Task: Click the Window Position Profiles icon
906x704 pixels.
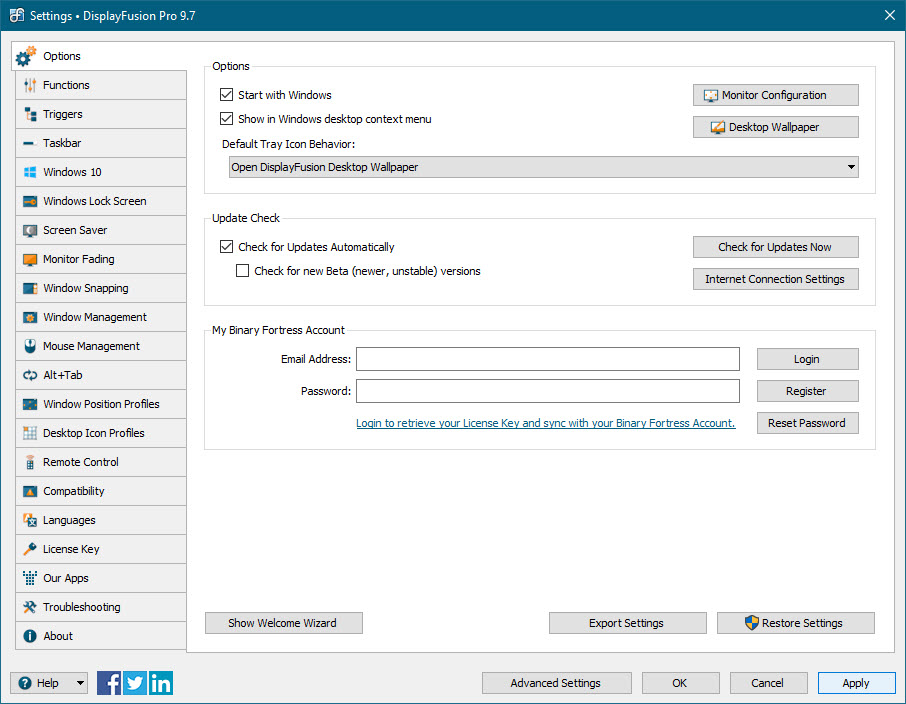Action: click(30, 404)
